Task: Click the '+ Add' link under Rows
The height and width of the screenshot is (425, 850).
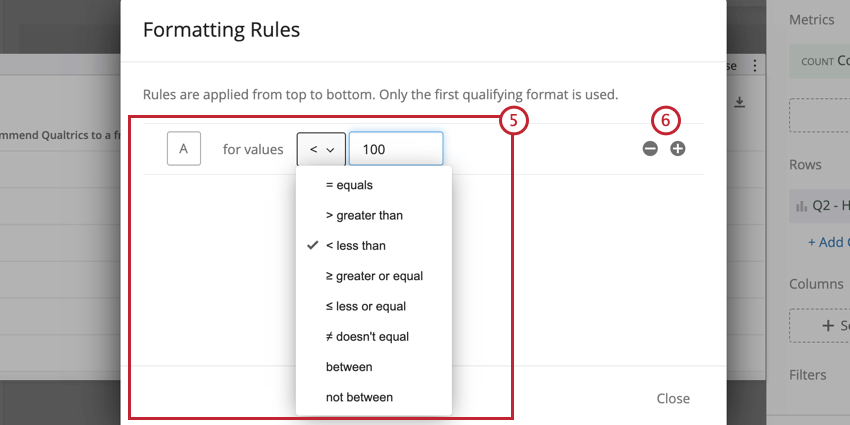Action: pos(829,242)
